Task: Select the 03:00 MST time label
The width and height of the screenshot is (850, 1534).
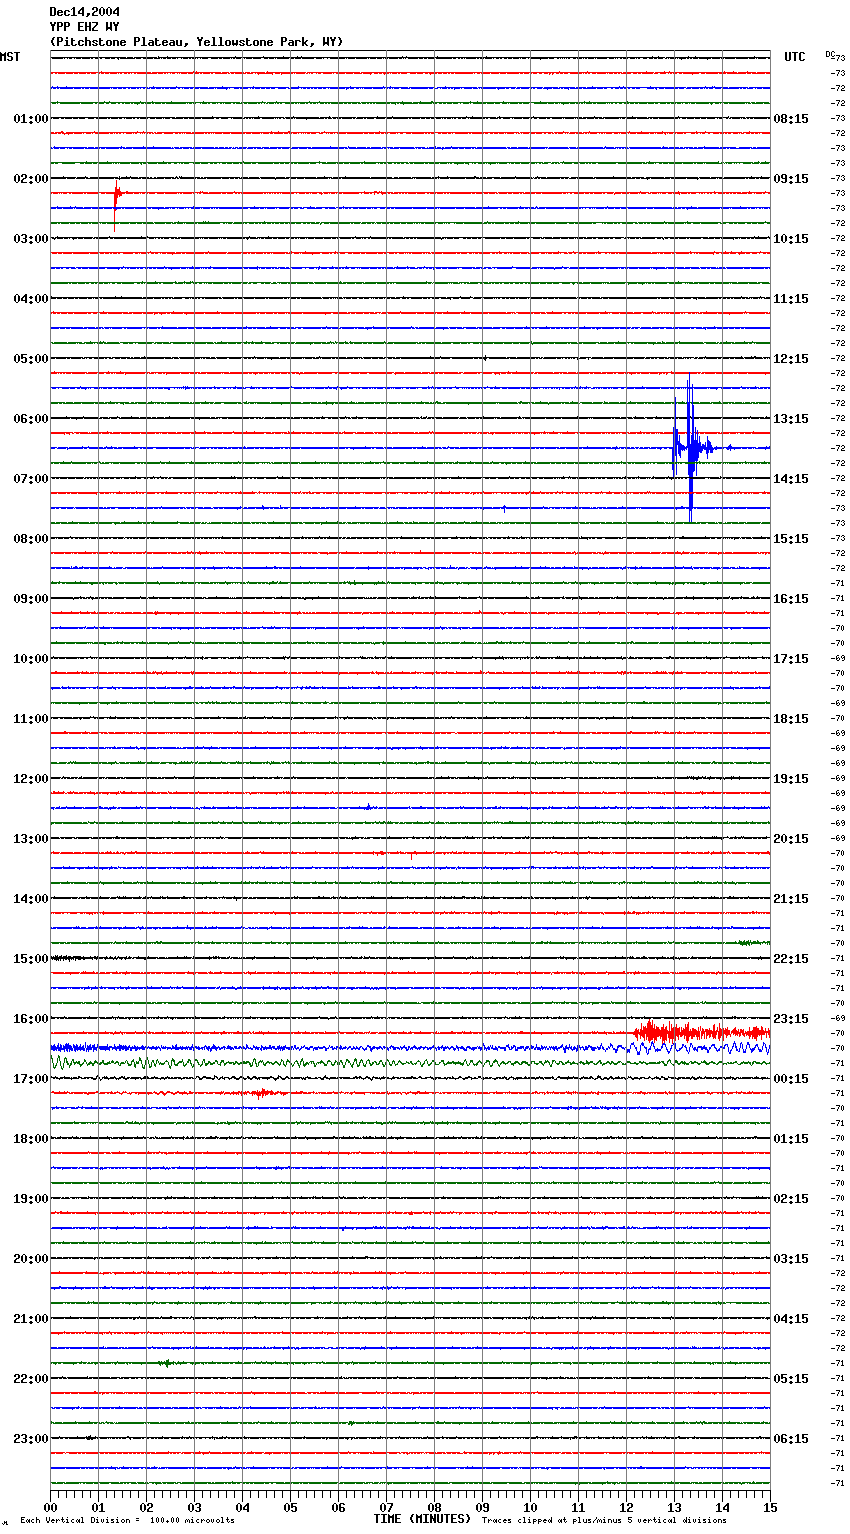Action: 30,239
